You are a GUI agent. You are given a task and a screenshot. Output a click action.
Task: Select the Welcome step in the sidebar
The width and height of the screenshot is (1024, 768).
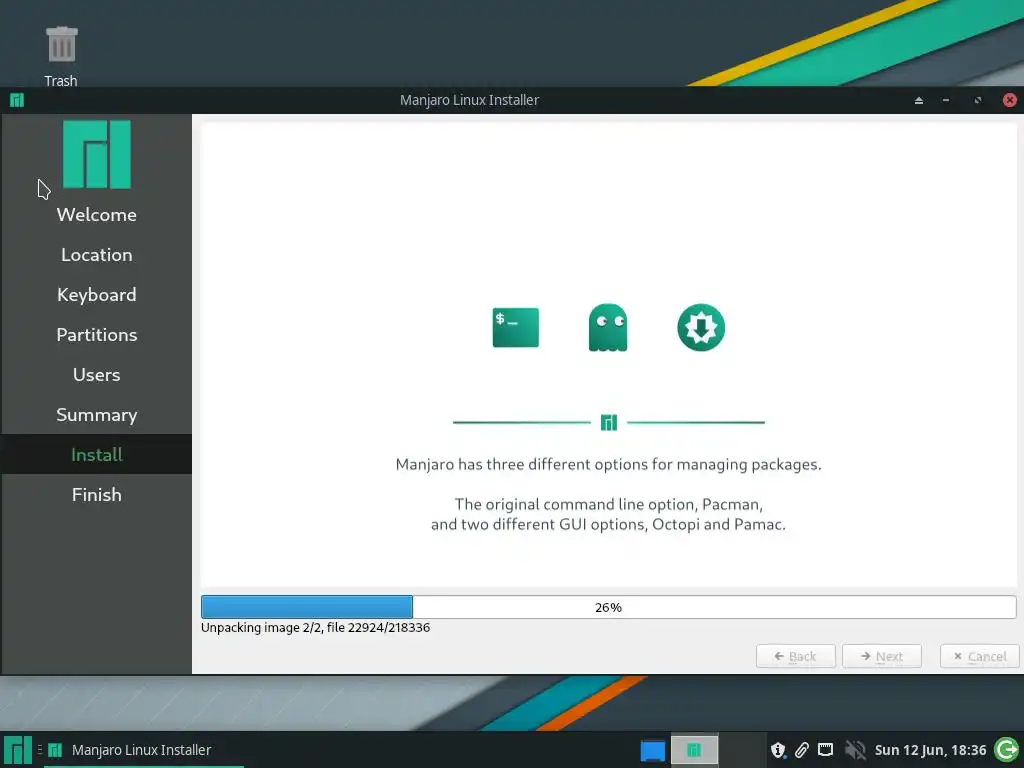coord(97,214)
